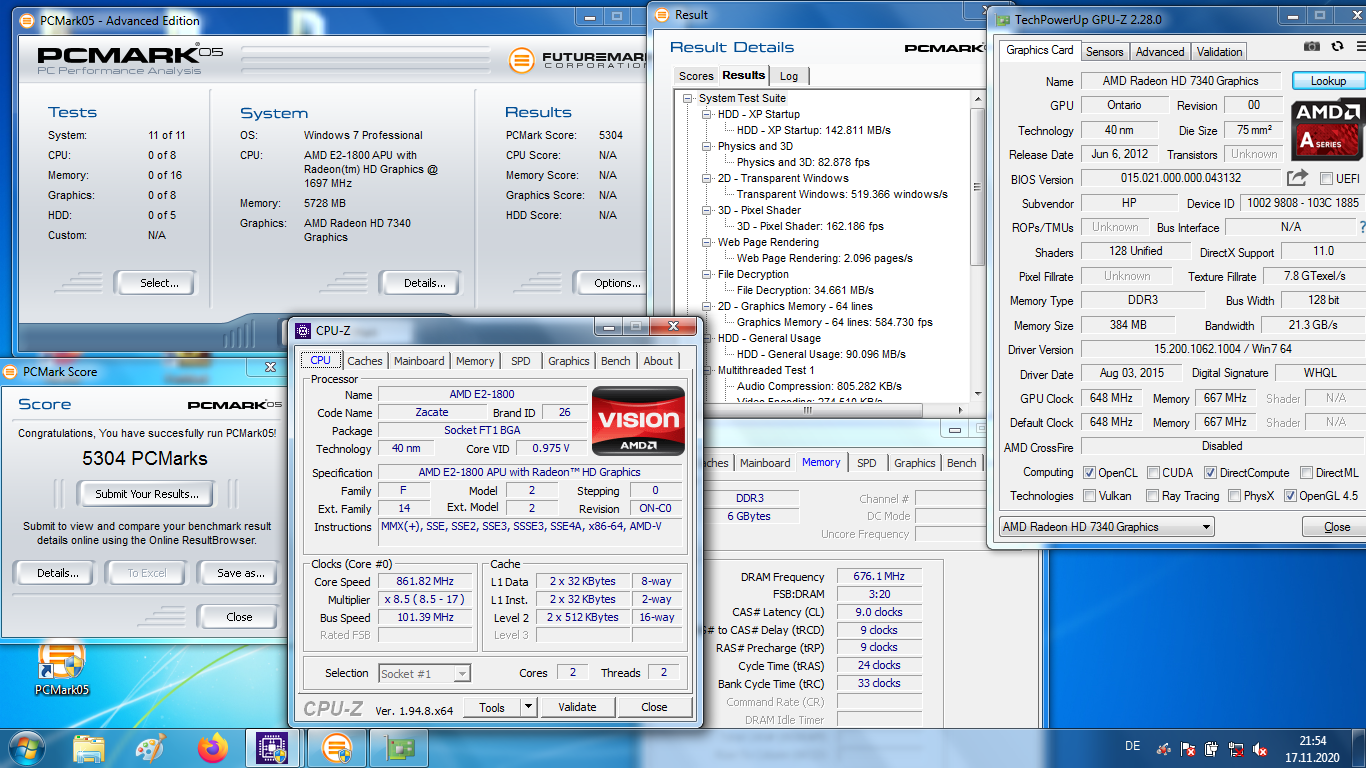Click the BIOS export arrow icon in GPU-Z
Screen dimensions: 1366x768
1297,178
